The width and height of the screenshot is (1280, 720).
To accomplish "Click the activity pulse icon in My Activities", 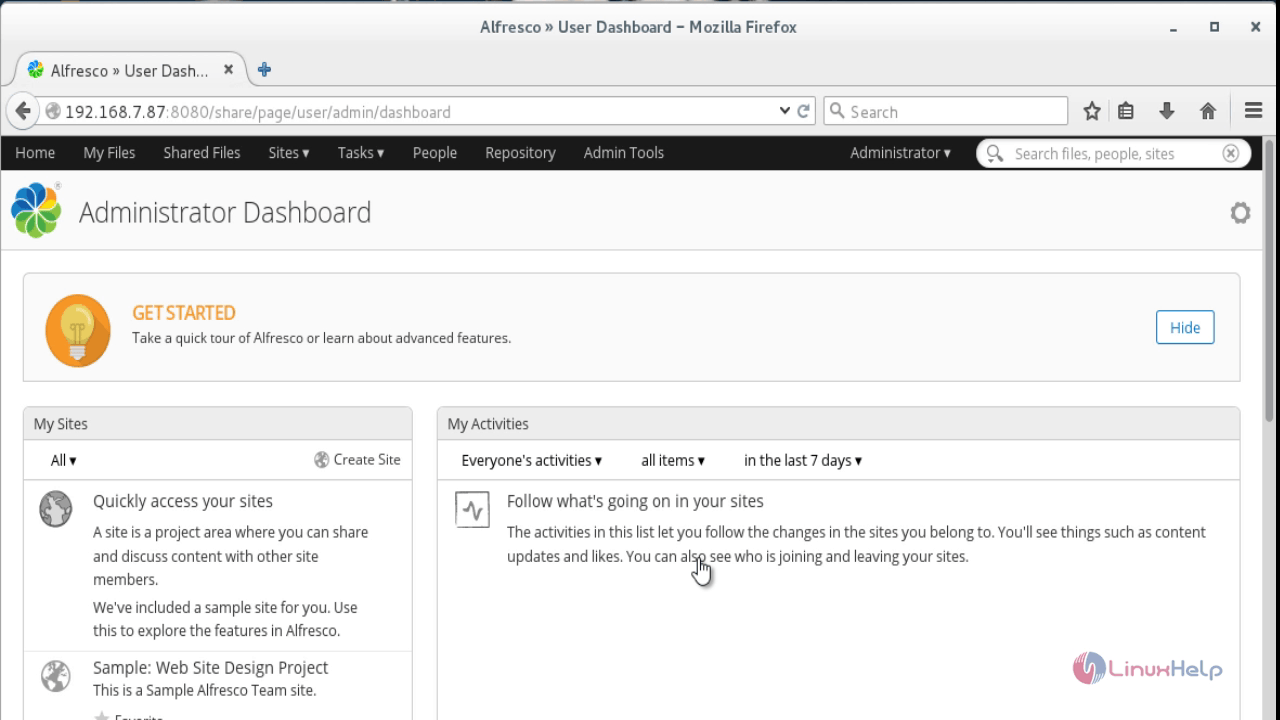I will [x=472, y=509].
